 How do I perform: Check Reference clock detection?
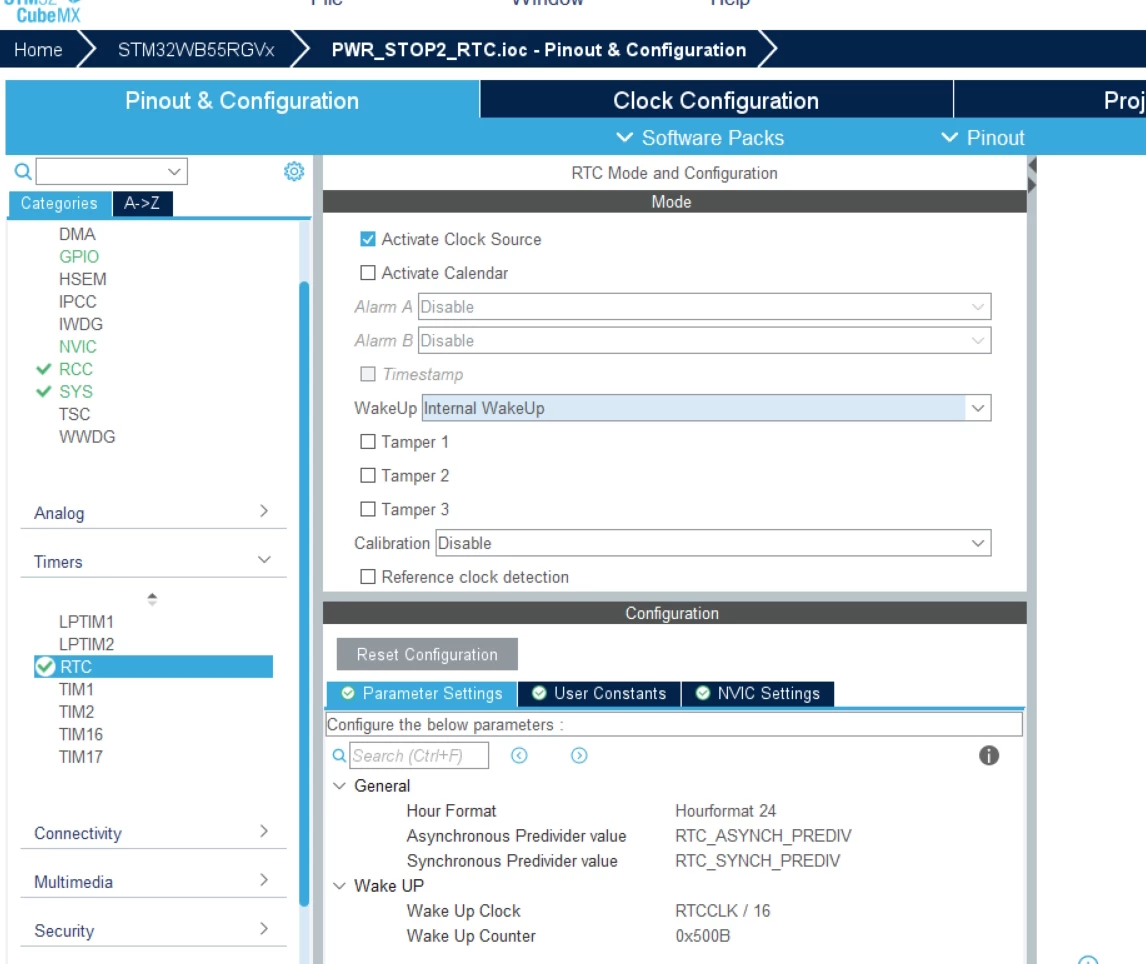point(368,577)
